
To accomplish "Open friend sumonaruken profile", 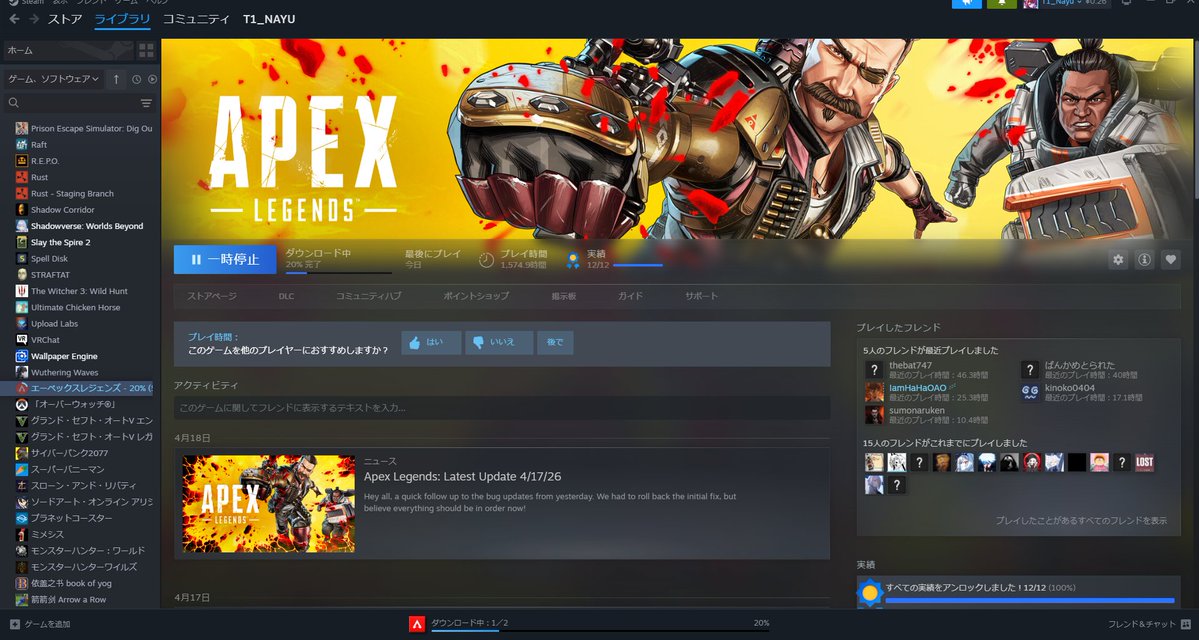I will (916, 411).
